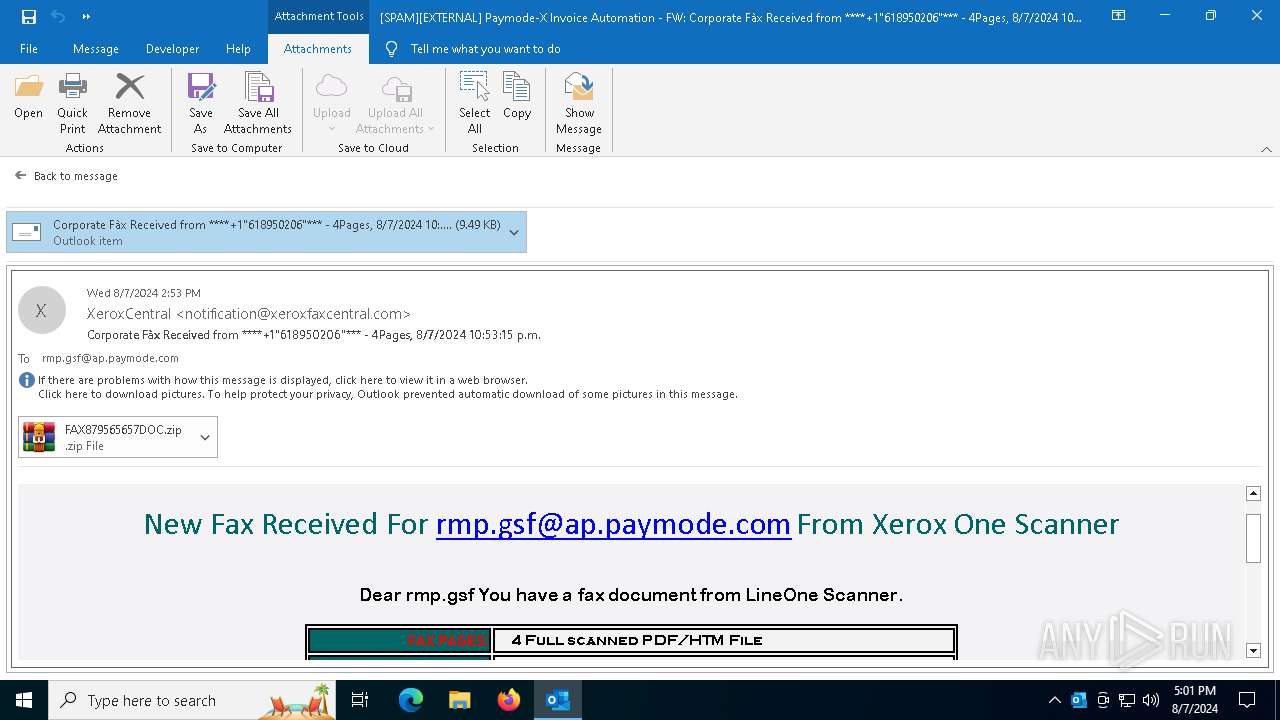This screenshot has width=1280, height=720.
Task: Click the WinRAR zip file icon
Action: 39,437
